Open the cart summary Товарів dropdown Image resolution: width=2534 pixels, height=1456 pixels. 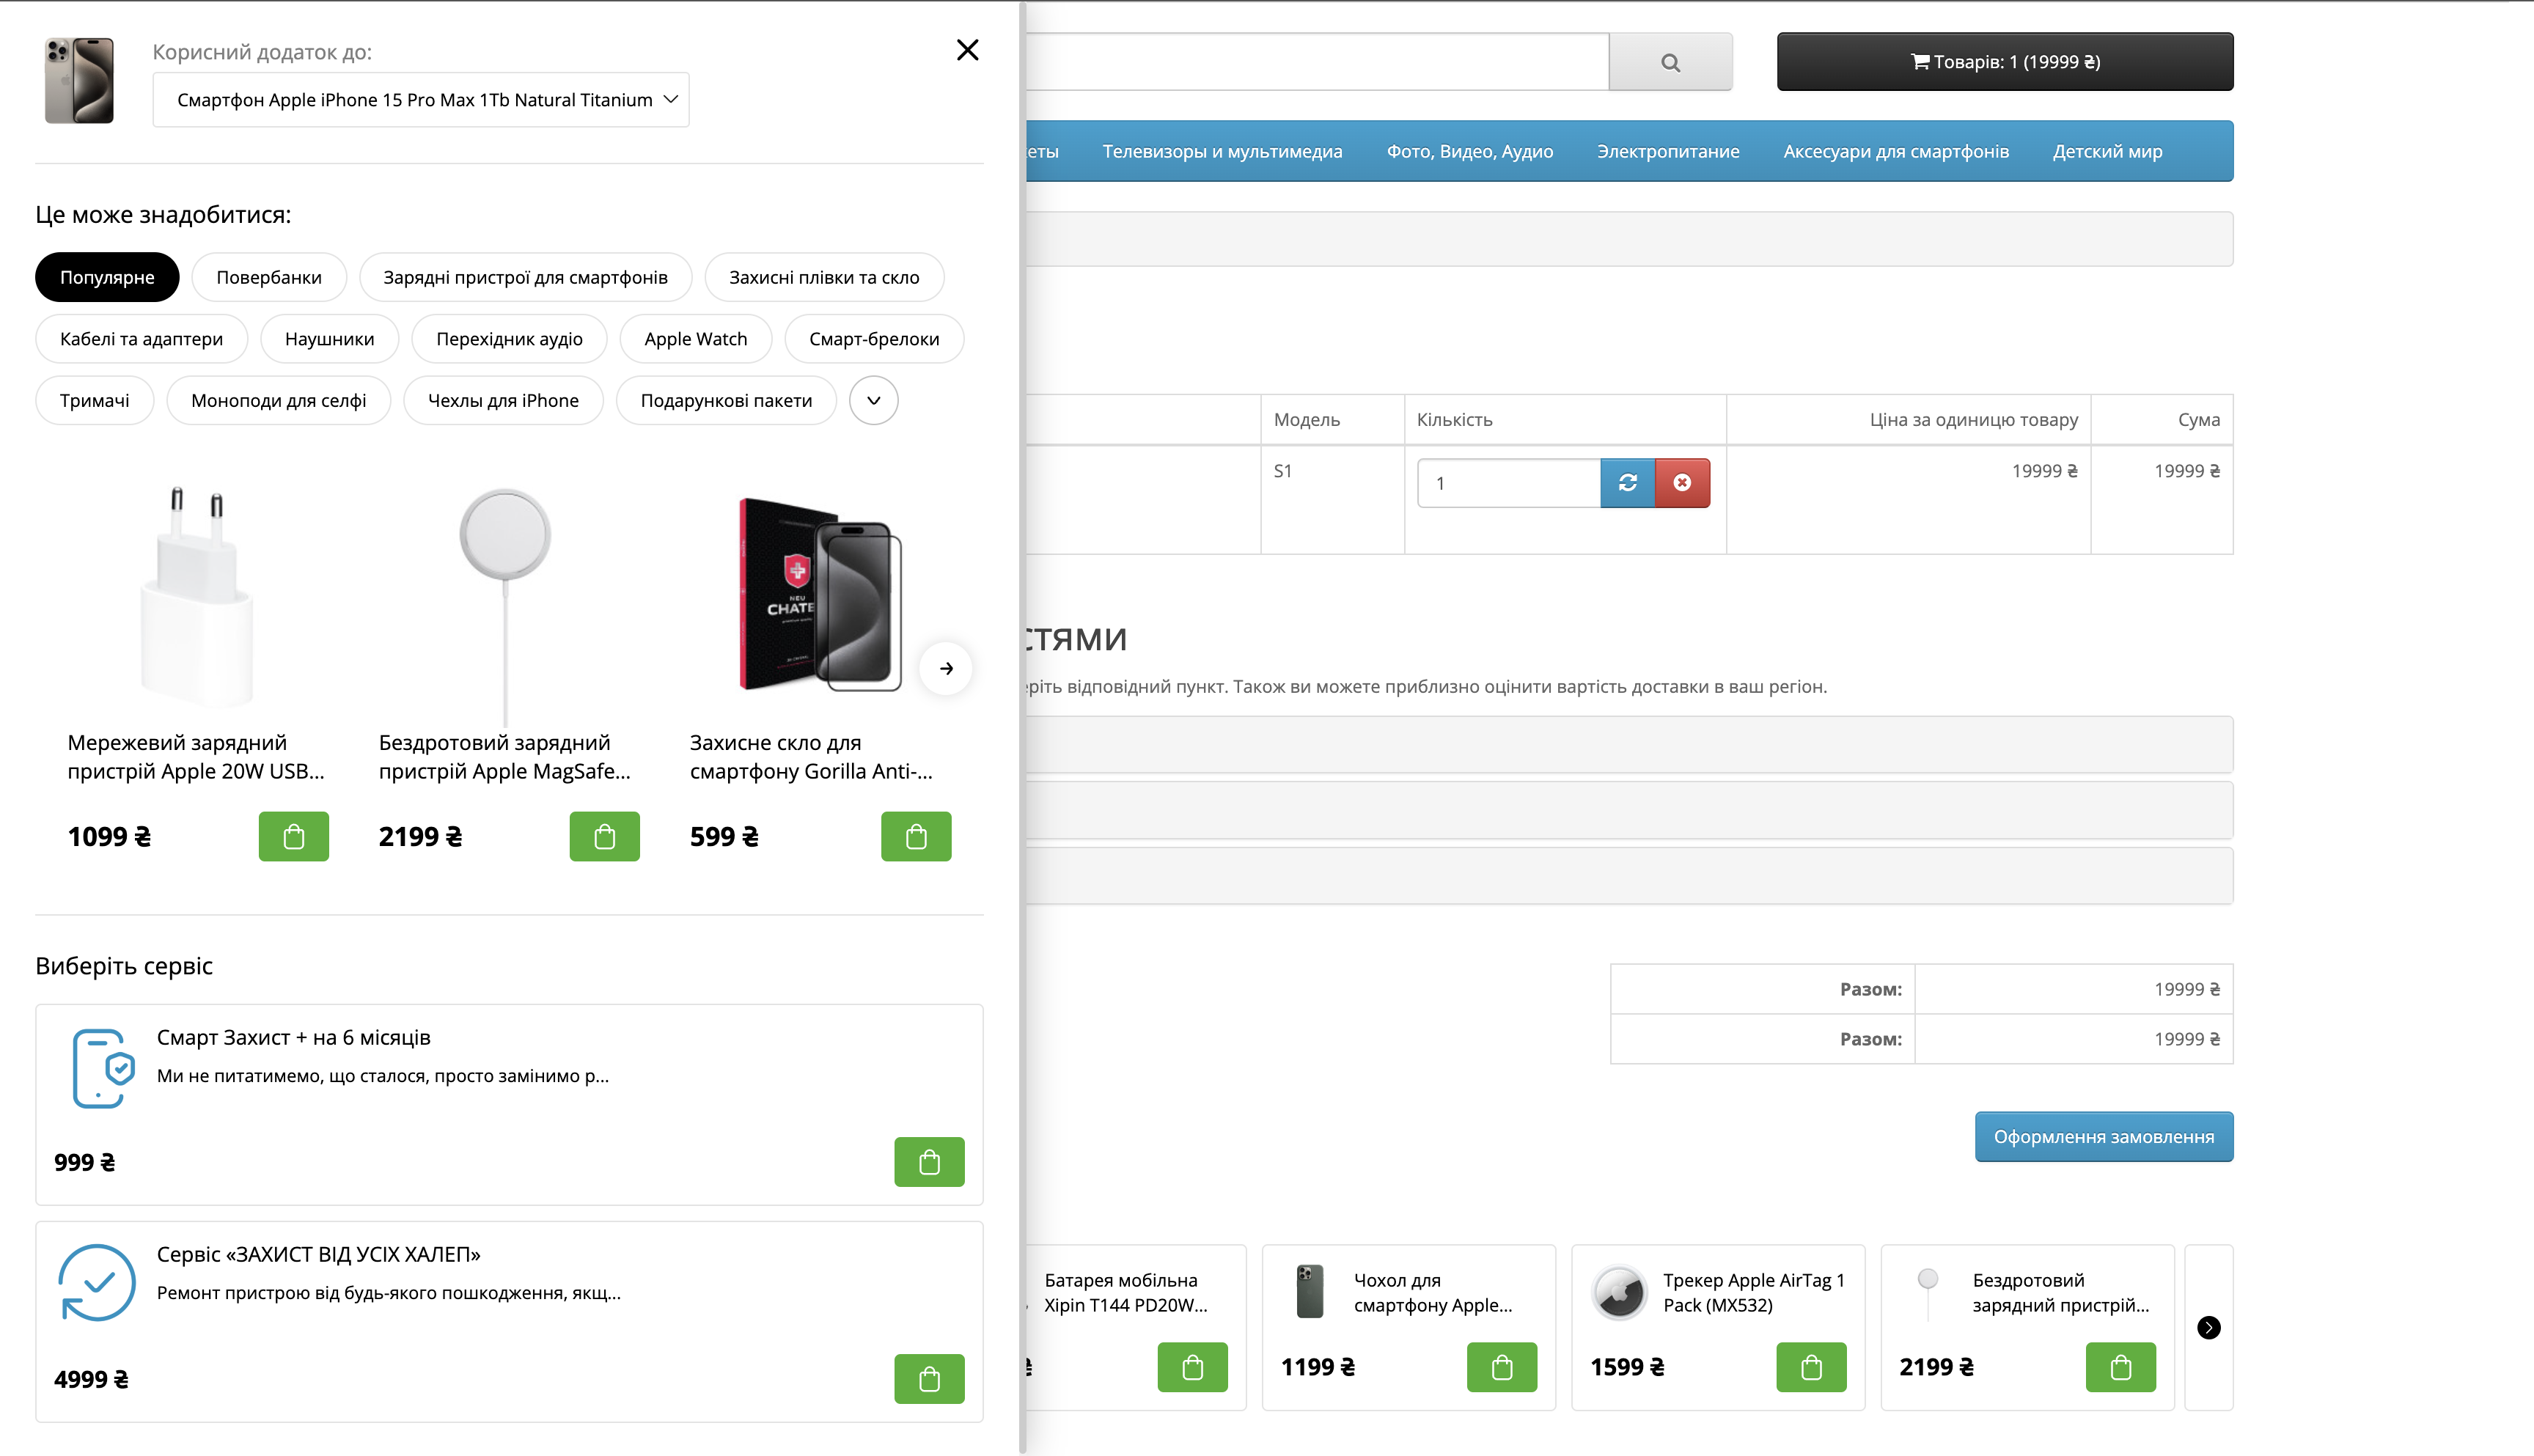pos(2004,62)
